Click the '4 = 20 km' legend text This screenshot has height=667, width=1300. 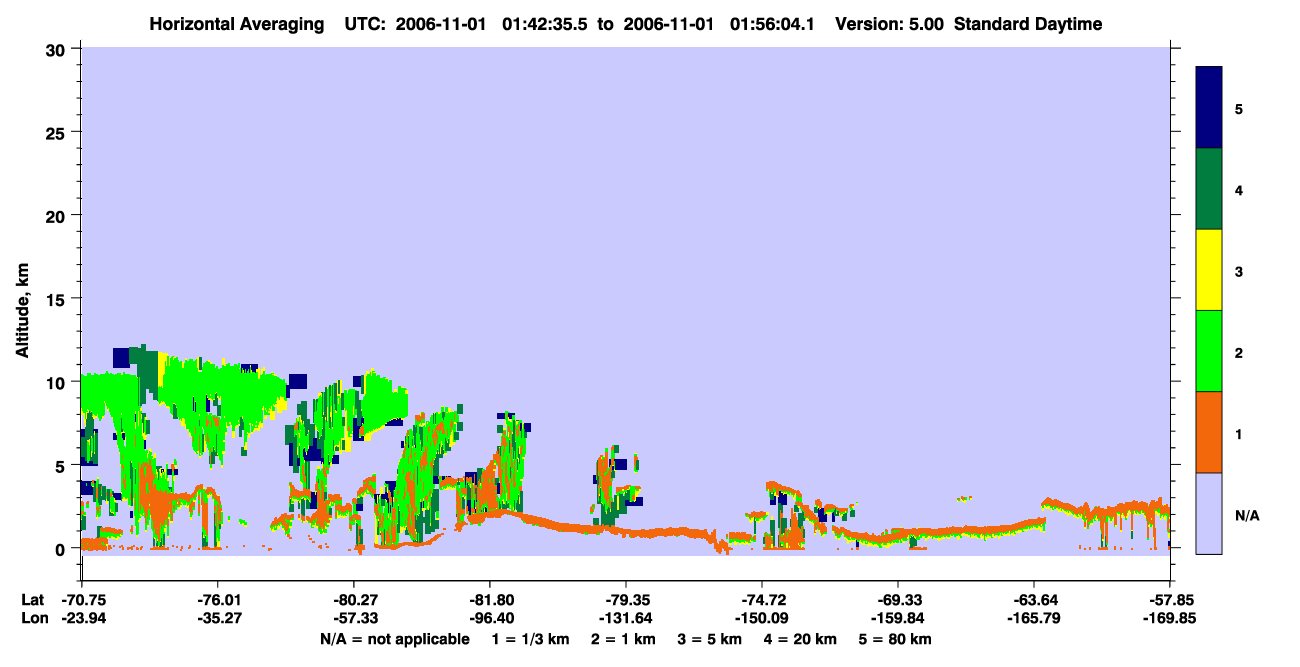pyautogui.click(x=802, y=639)
